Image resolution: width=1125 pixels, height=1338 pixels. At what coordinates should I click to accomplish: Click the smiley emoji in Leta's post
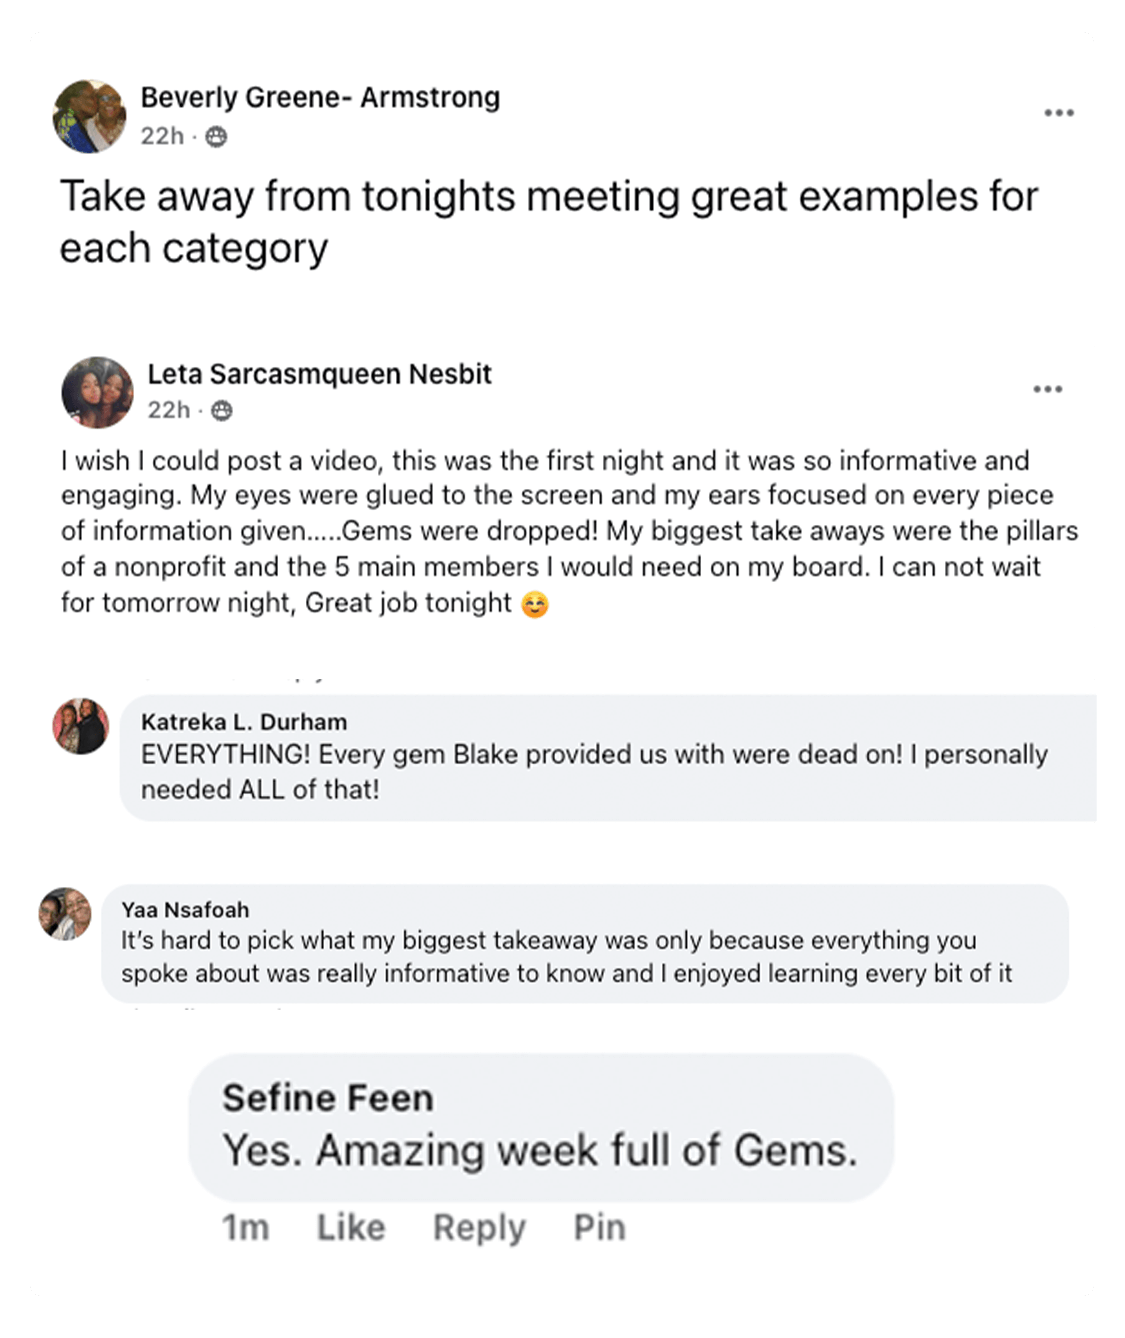tap(535, 605)
